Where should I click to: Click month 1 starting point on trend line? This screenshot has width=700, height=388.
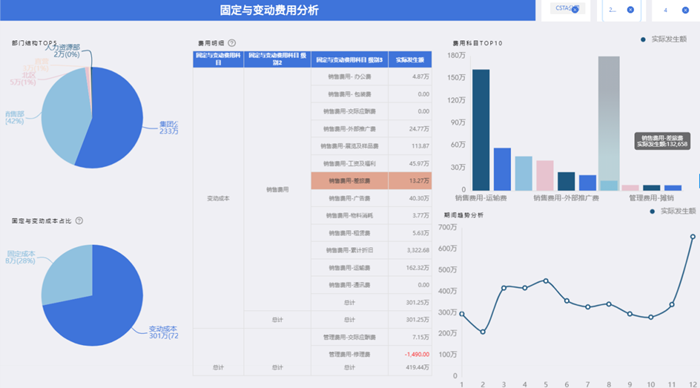[x=462, y=314]
